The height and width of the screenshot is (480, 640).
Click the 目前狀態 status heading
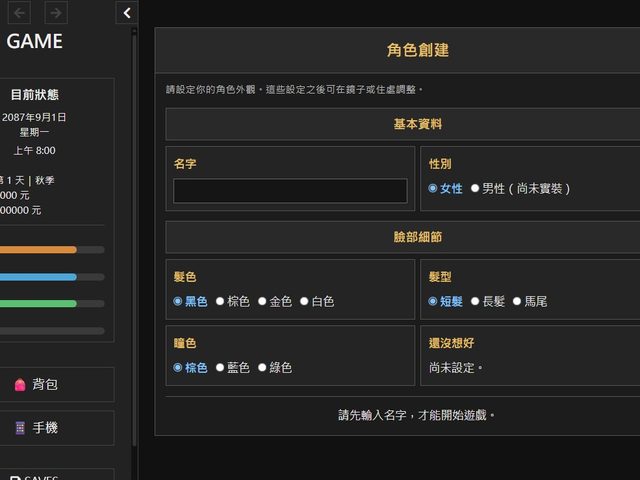(35, 95)
